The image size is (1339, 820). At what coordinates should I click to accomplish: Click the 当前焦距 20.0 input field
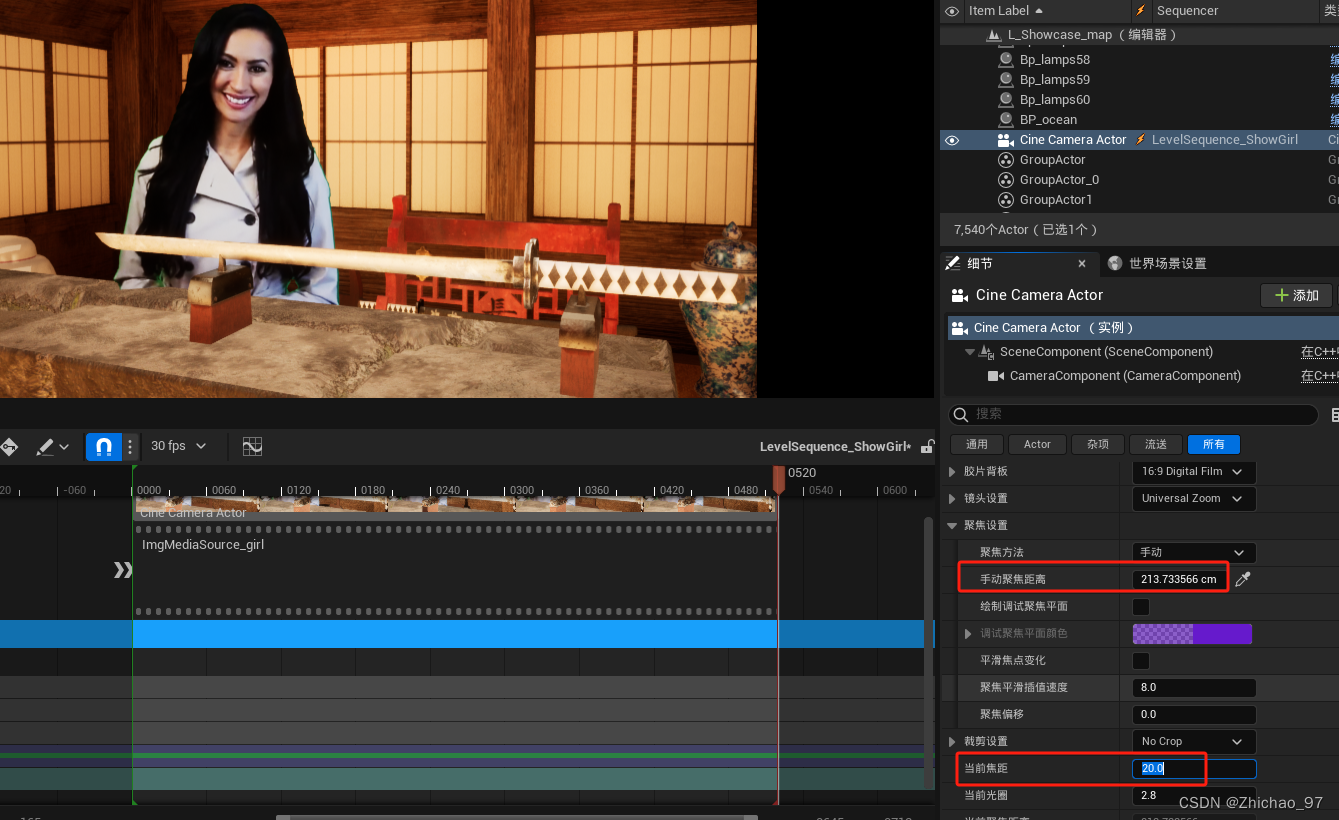point(1194,768)
